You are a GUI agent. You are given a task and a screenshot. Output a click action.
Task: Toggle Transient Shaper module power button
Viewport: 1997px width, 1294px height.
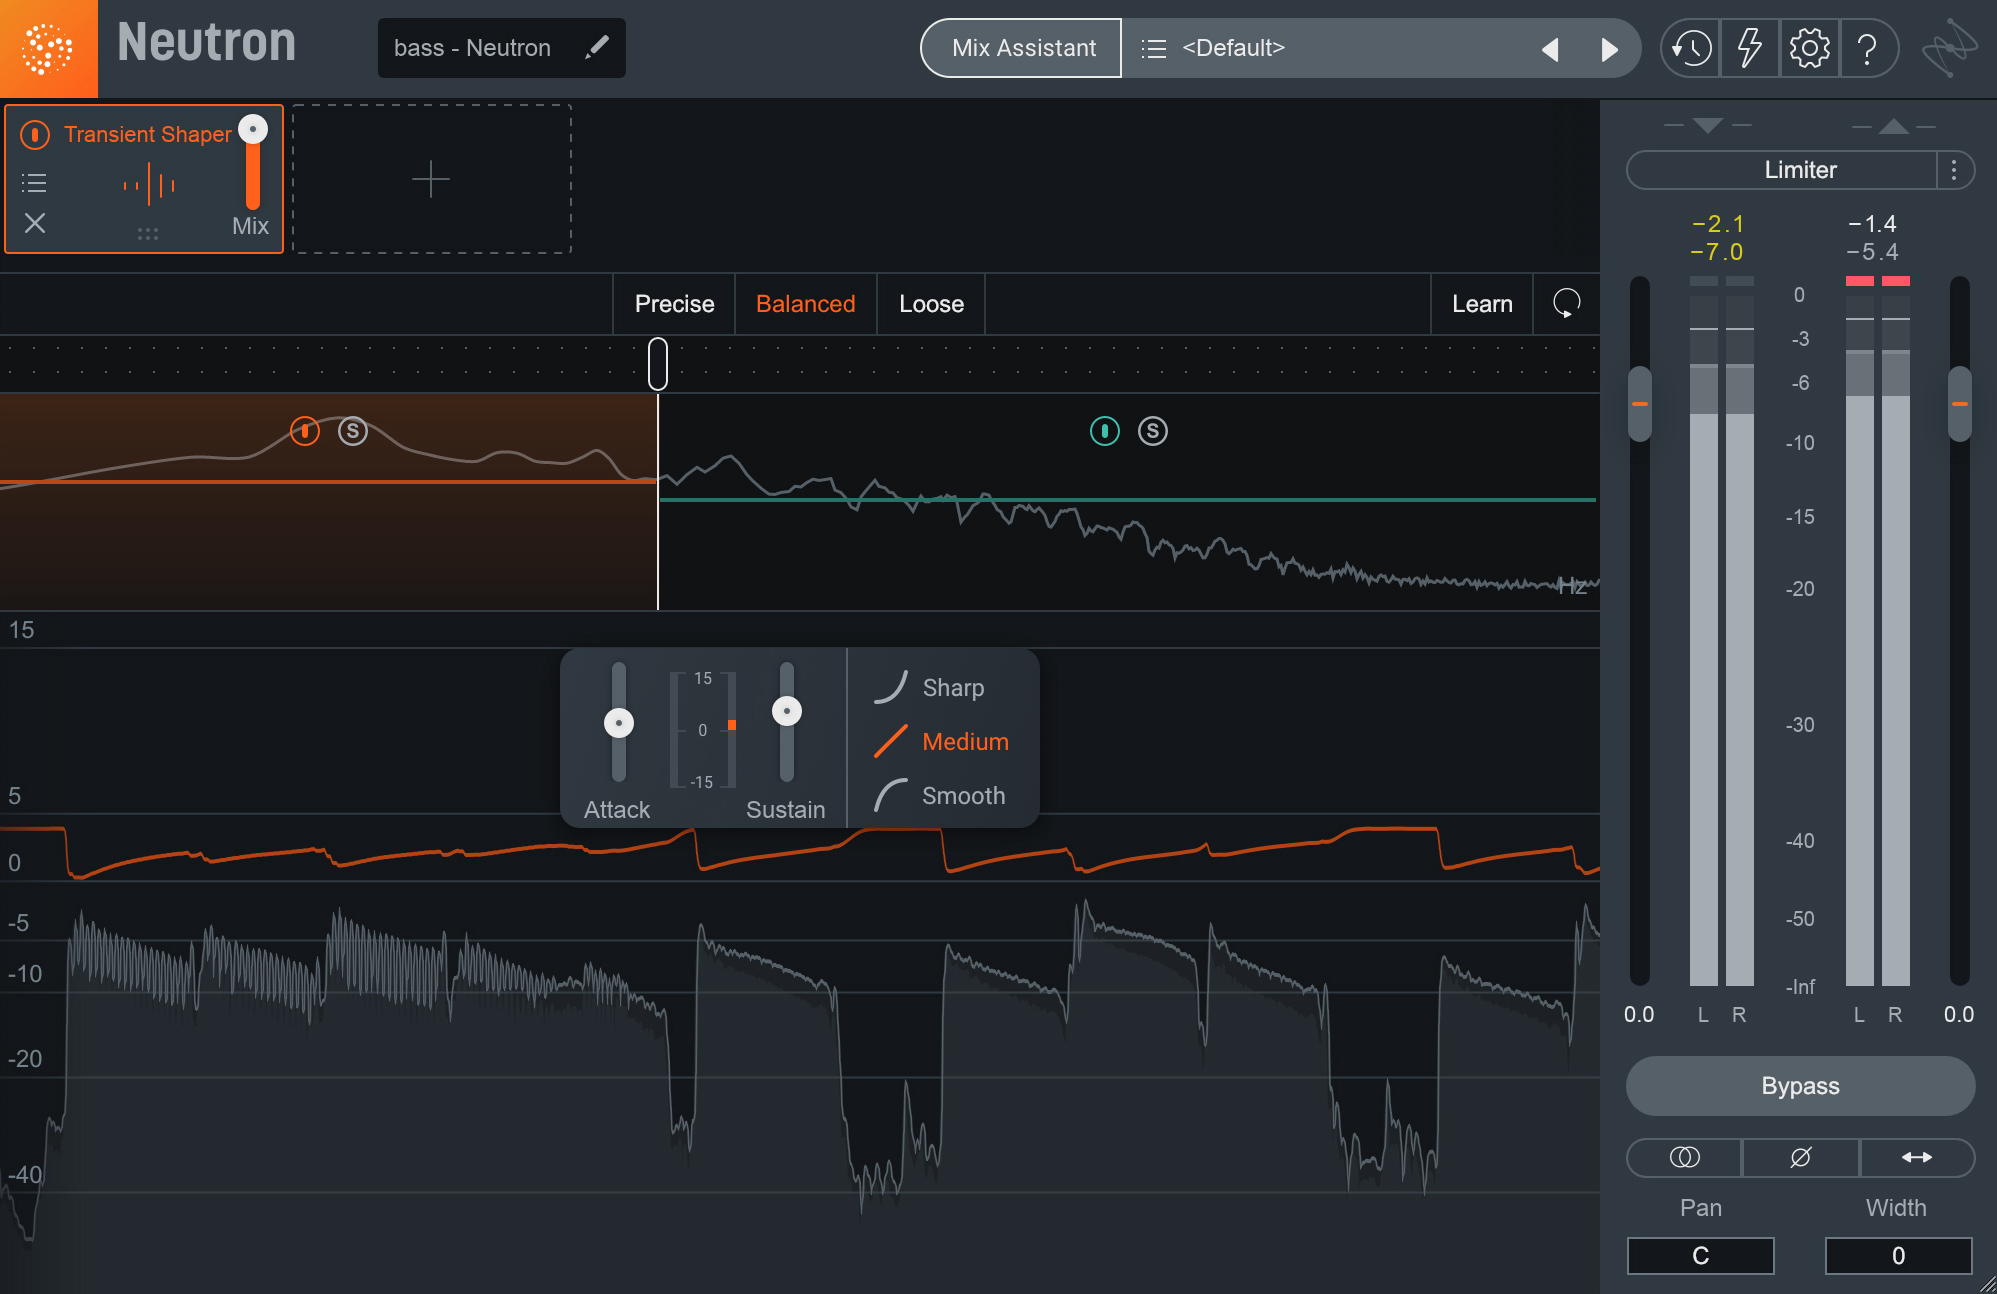(x=35, y=134)
